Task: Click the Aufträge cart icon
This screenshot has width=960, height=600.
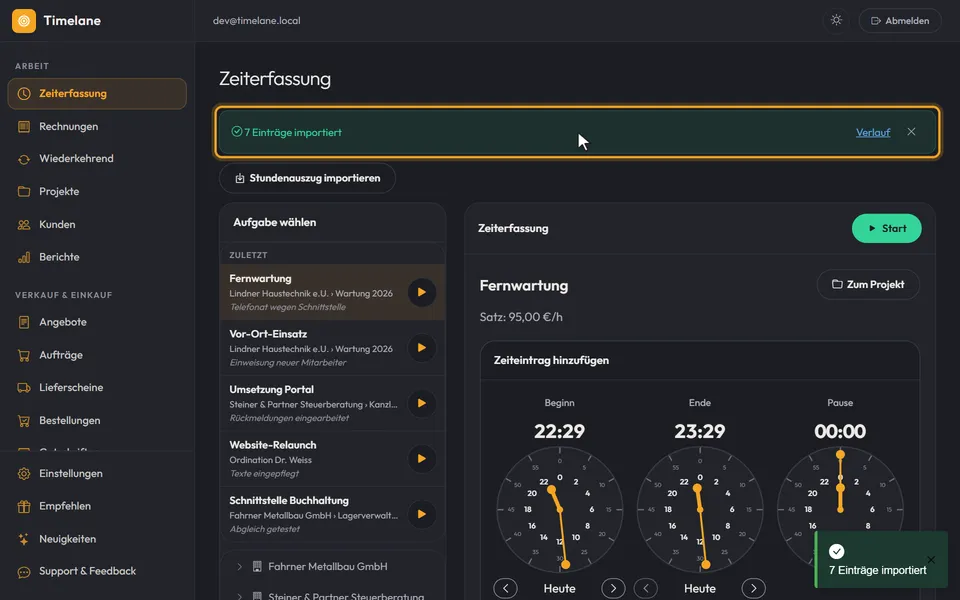Action: click(x=24, y=355)
